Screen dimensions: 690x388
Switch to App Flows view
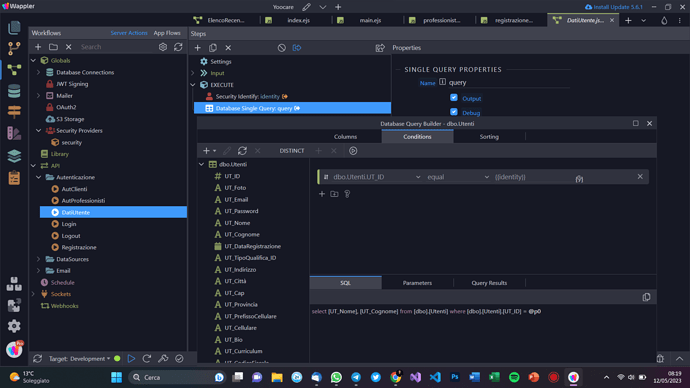pos(167,33)
